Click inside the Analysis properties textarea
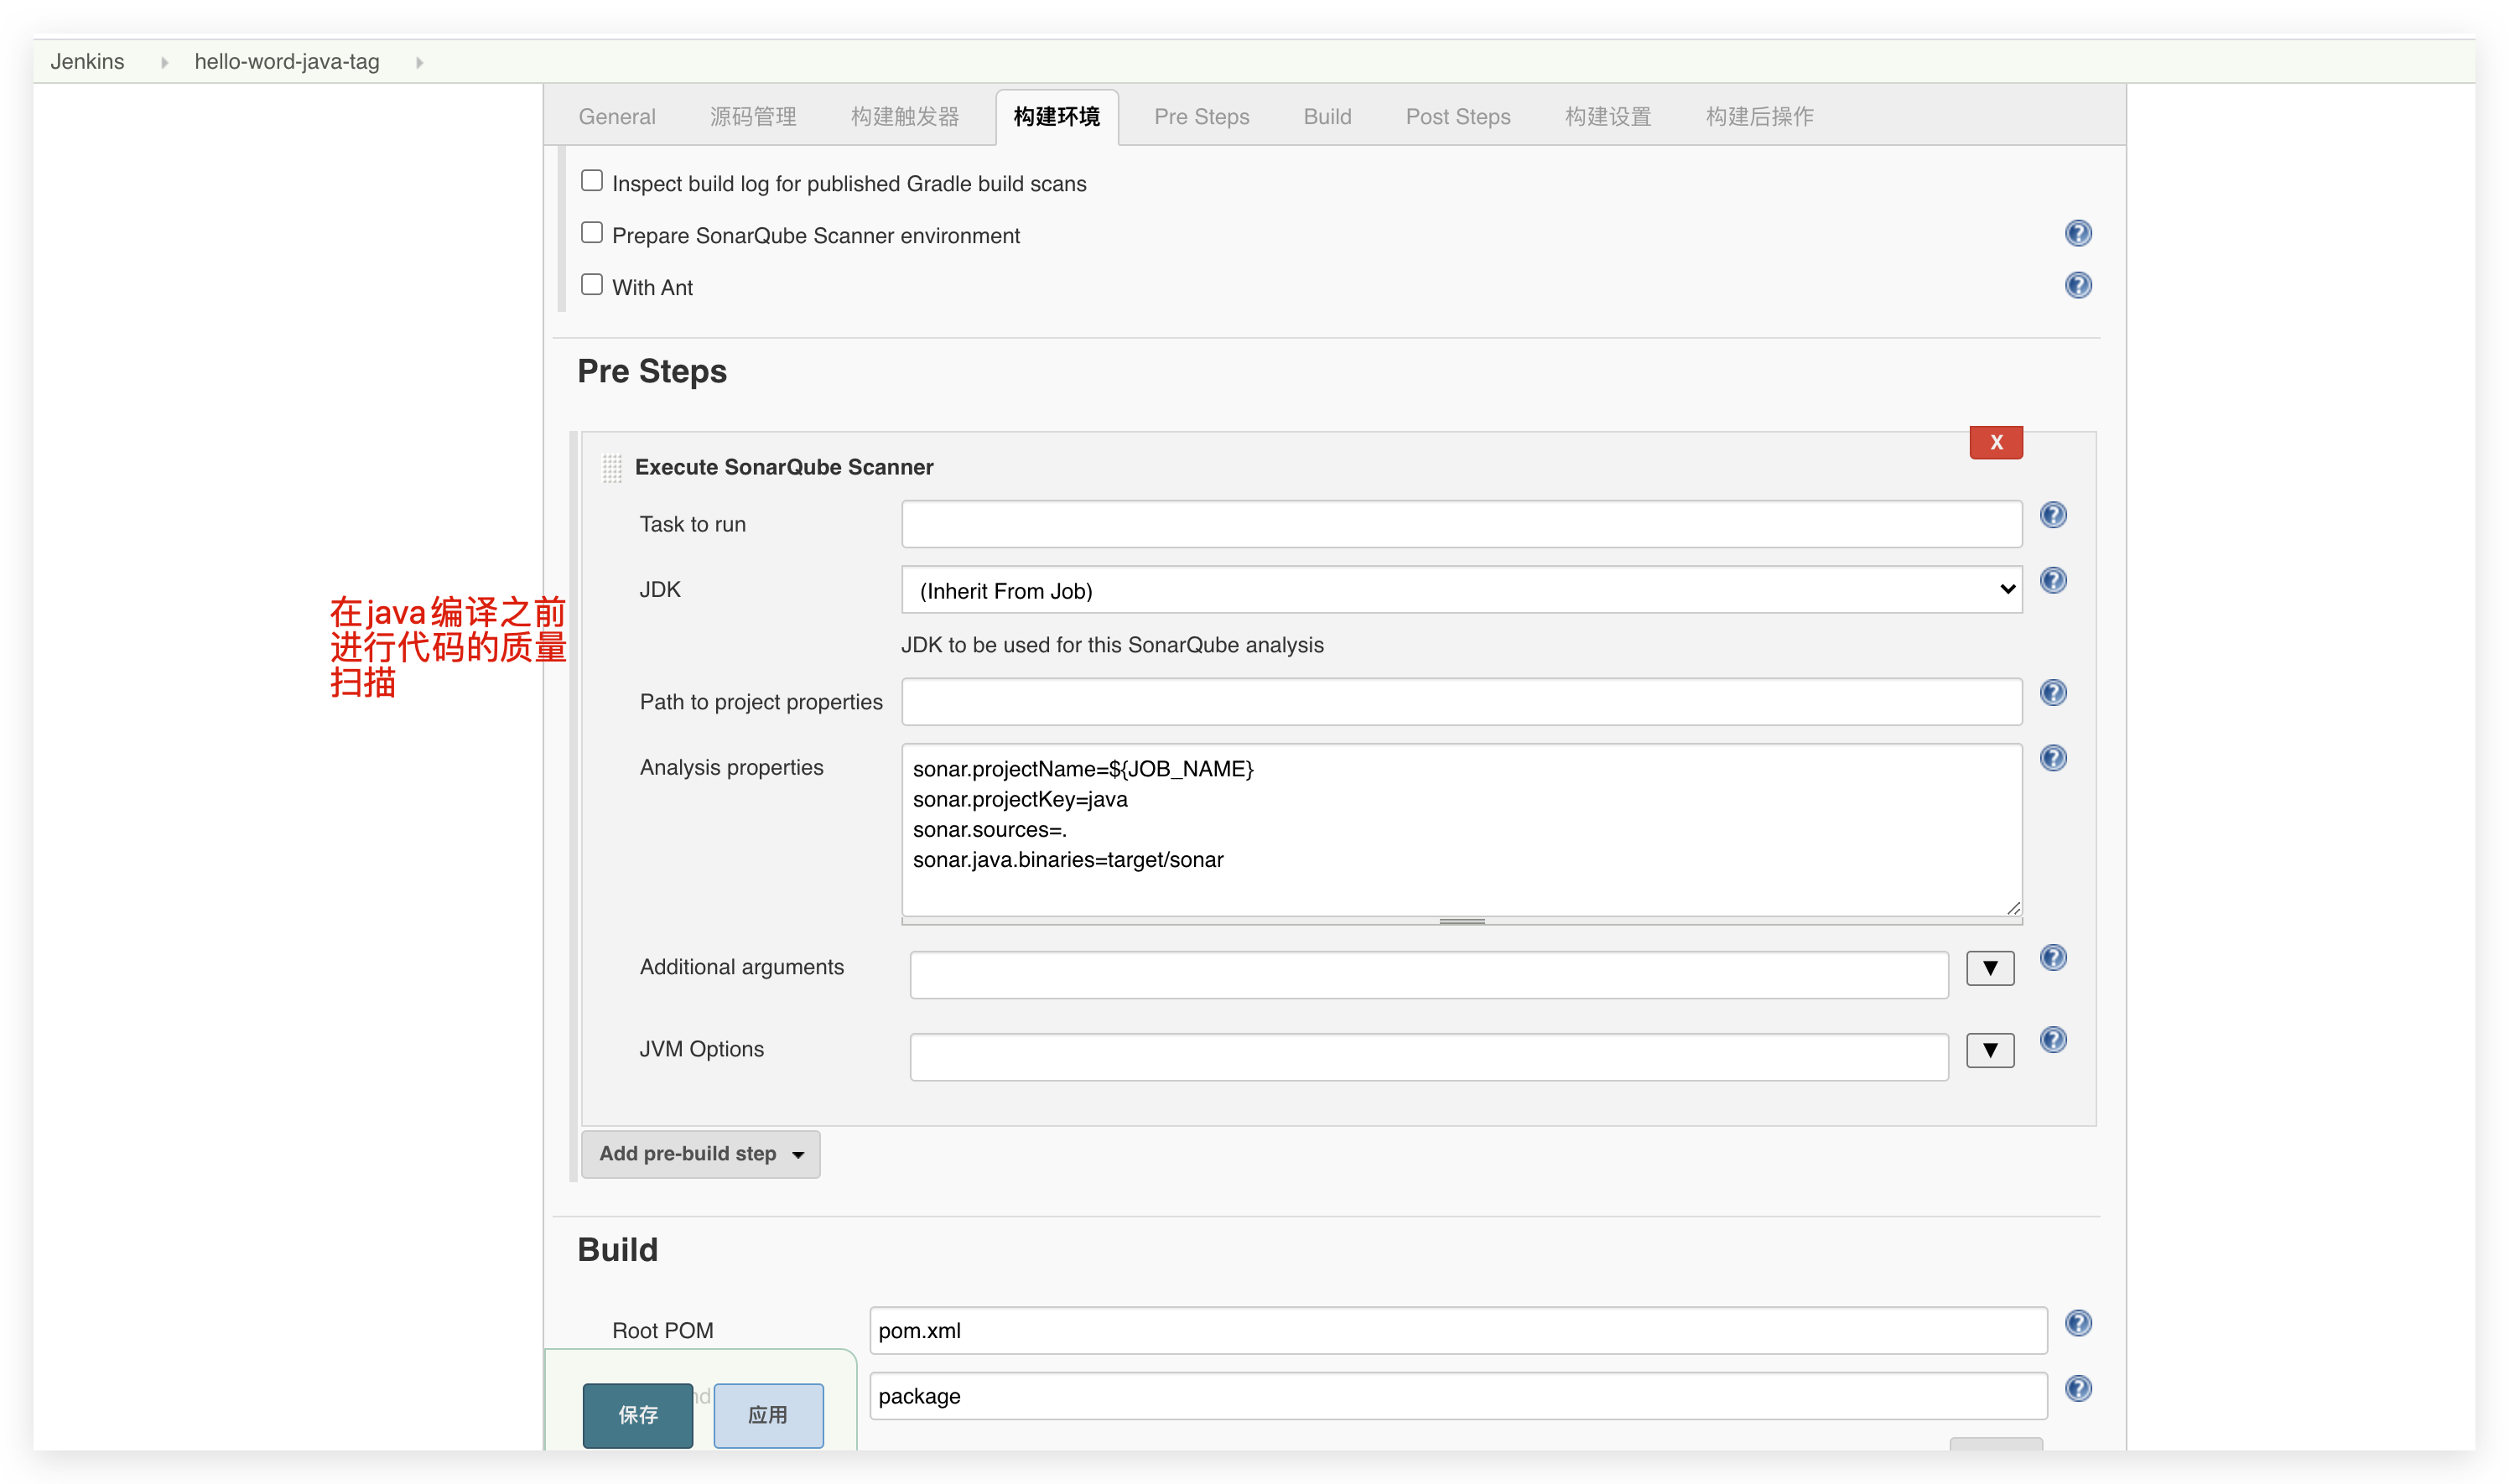This screenshot has height=1484, width=2509. coord(1461,829)
